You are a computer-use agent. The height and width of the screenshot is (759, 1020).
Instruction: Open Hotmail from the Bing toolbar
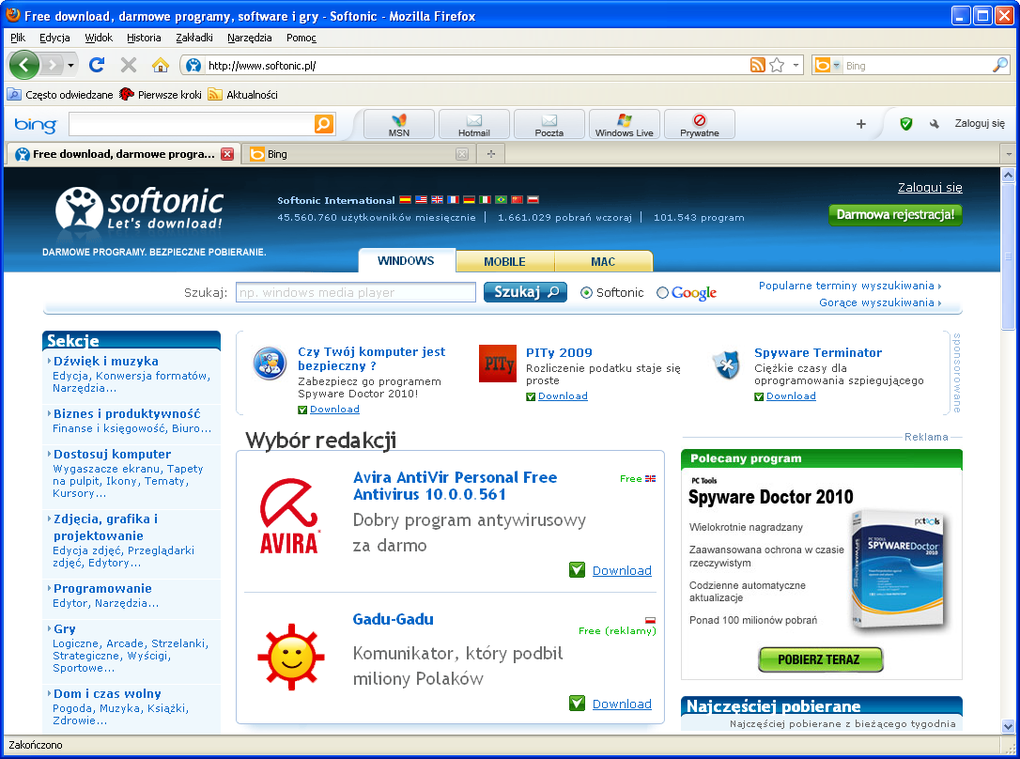[x=474, y=124]
